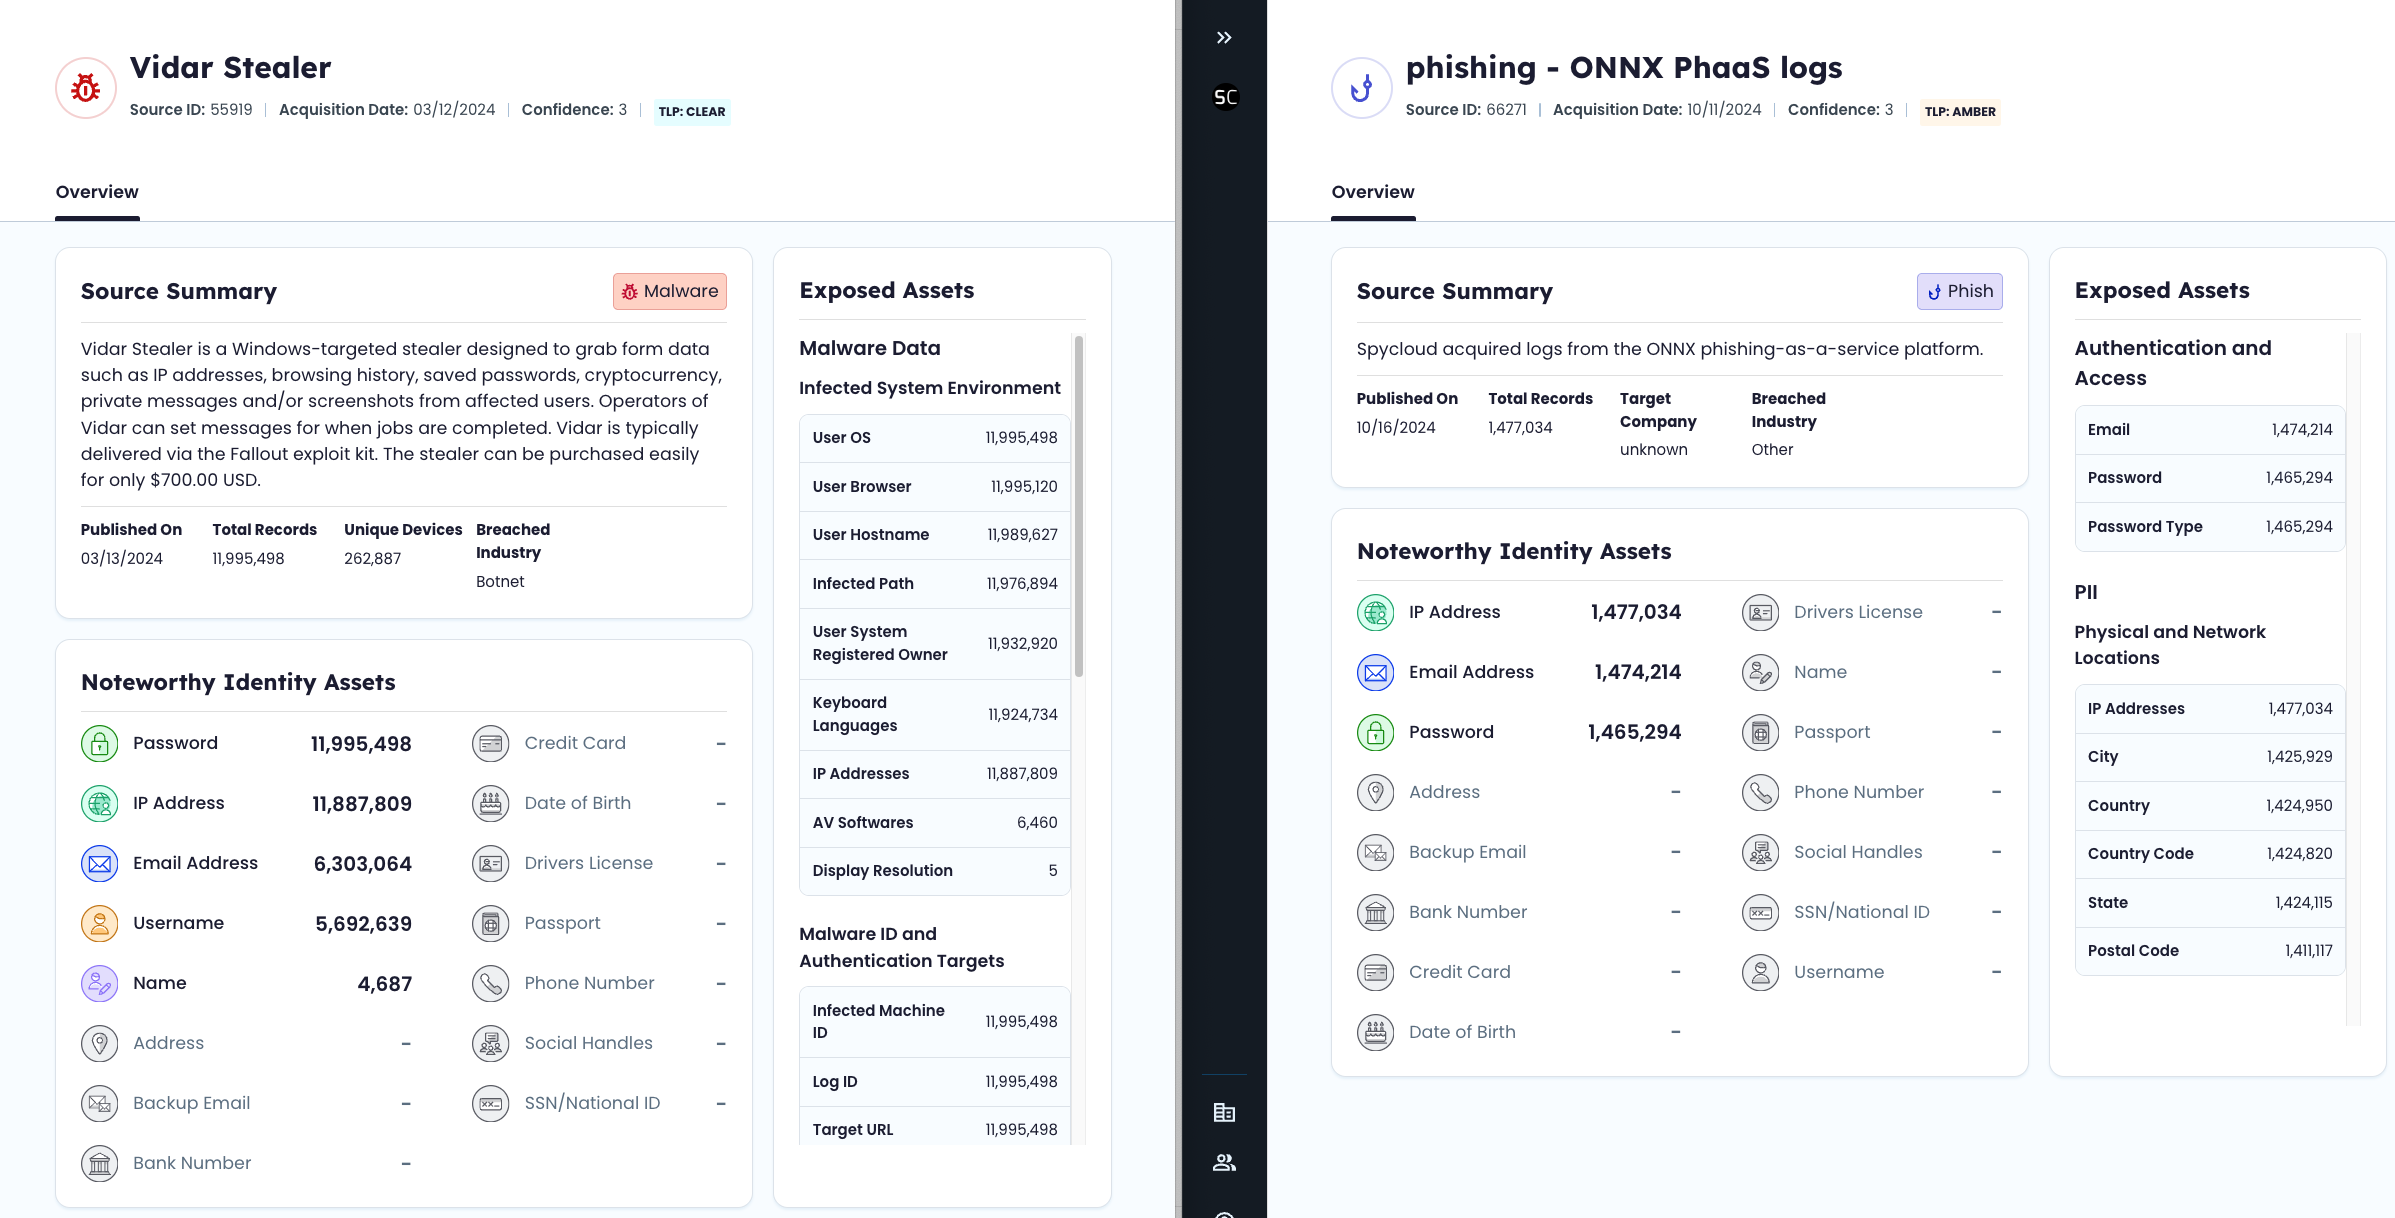Click the phishing hook source icon
Screen dimensions: 2395x1218
tap(1361, 88)
